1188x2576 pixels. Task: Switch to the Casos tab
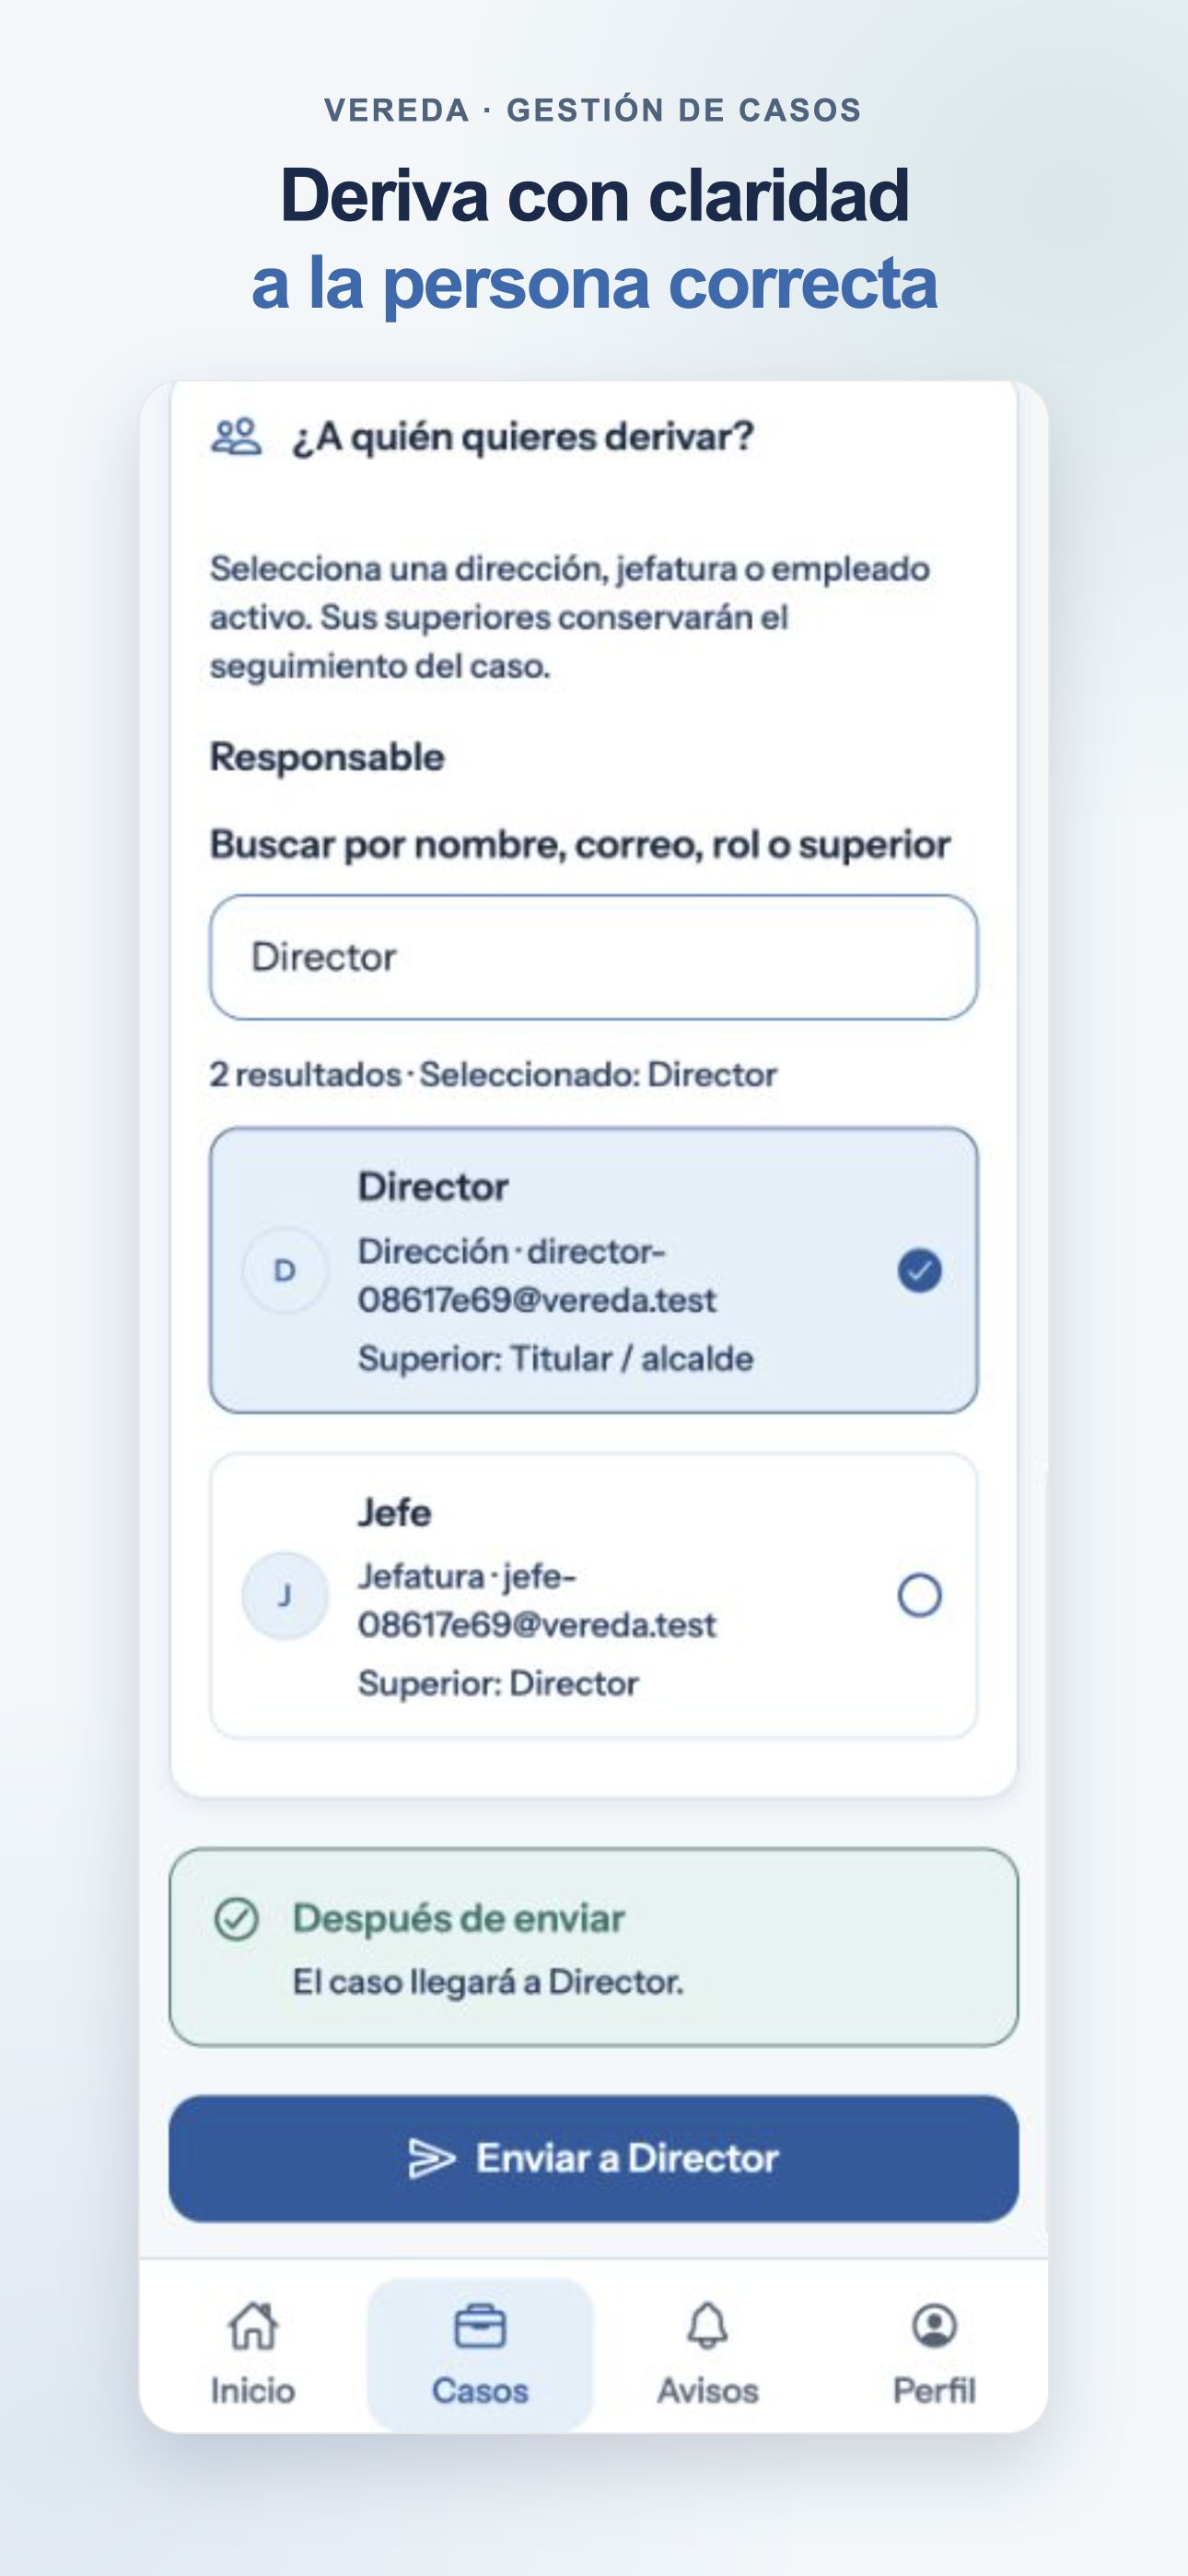480,2355
